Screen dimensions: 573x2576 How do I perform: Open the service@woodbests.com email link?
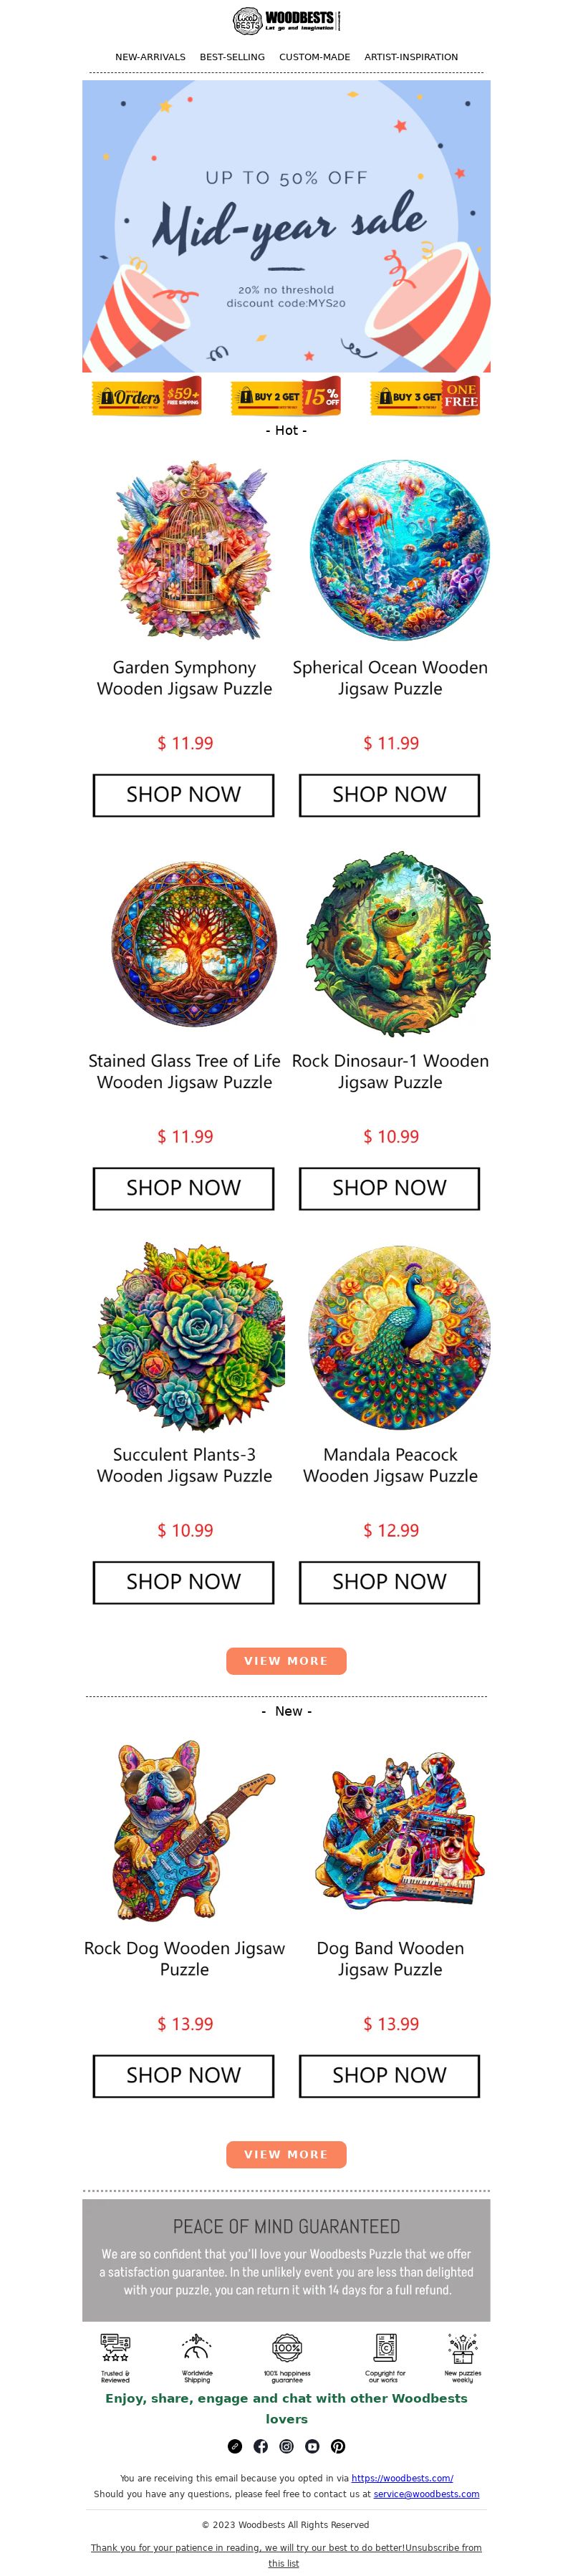pyautogui.click(x=426, y=2493)
